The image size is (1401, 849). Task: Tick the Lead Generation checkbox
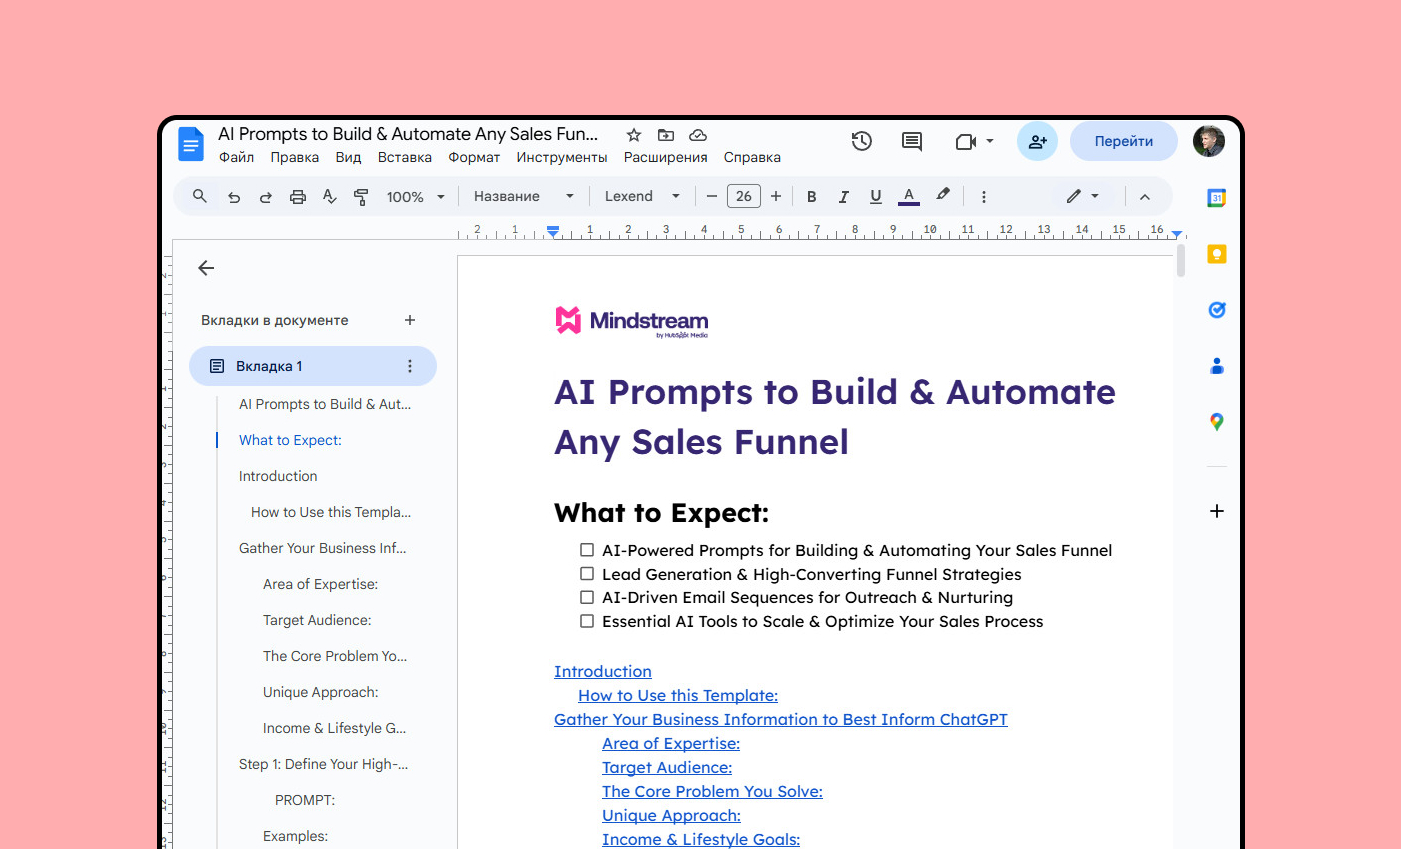click(587, 574)
